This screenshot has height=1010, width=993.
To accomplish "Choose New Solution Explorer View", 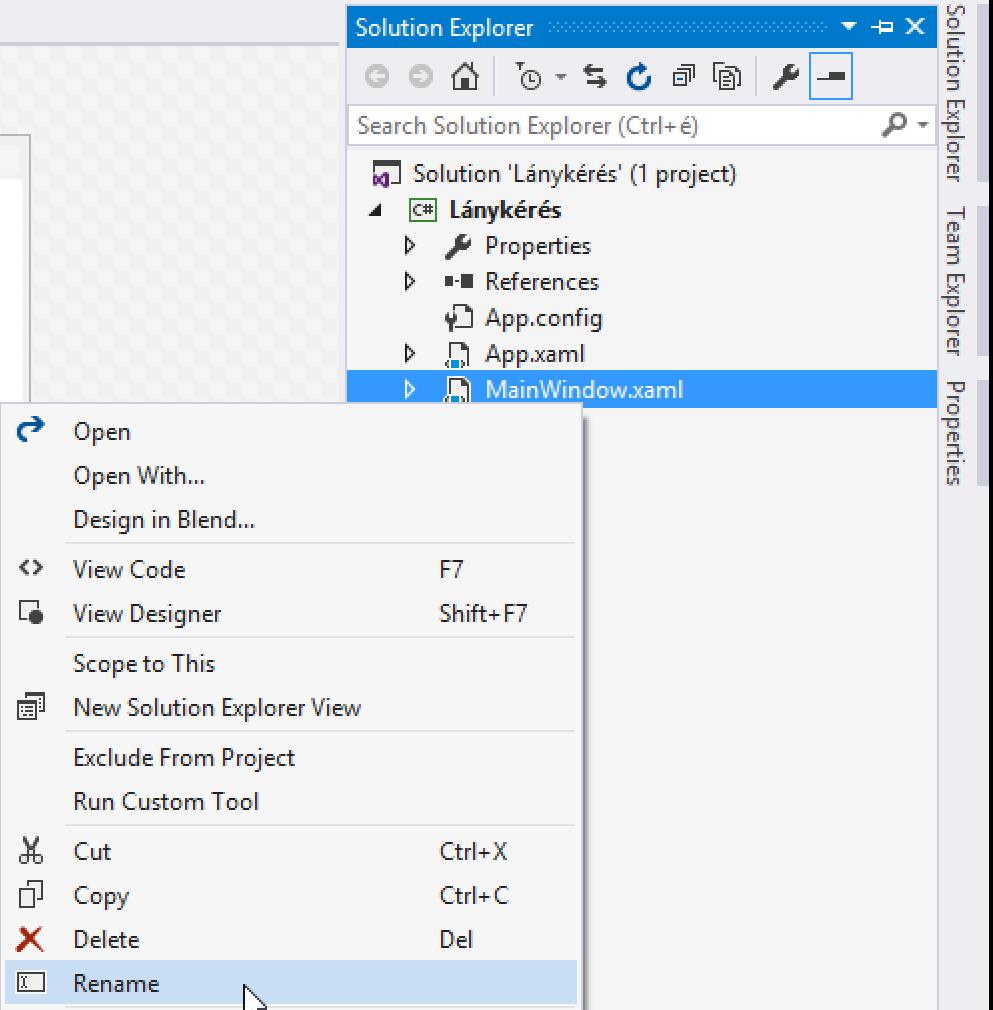I will tap(290, 708).
